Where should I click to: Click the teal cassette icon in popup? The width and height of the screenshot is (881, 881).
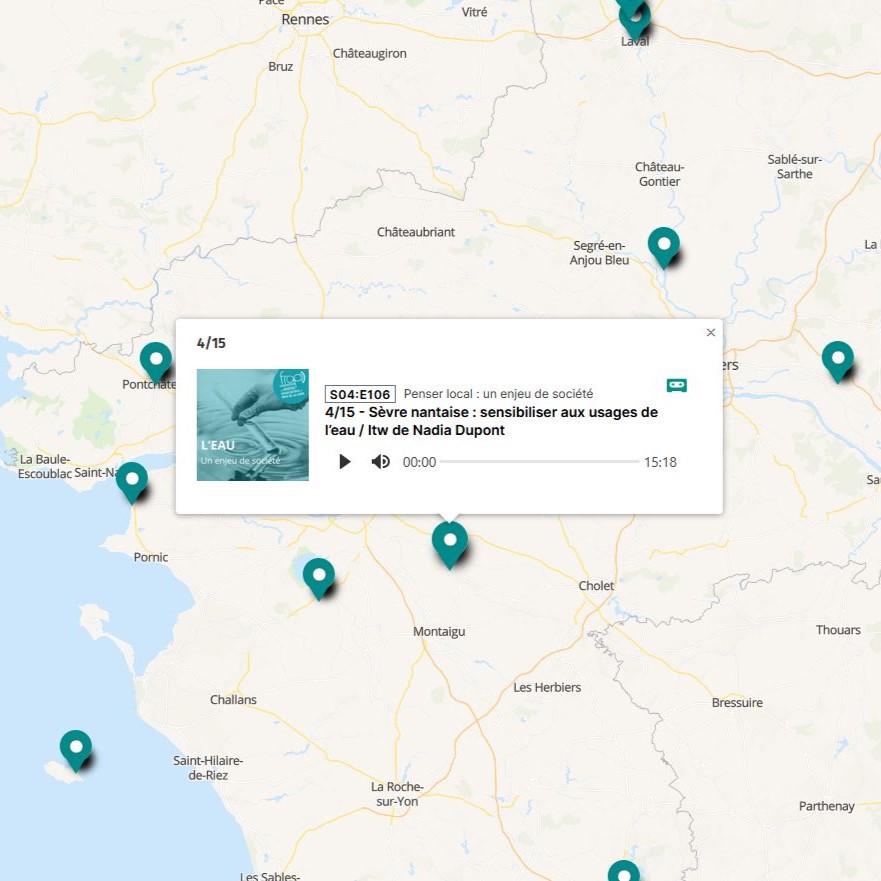click(x=677, y=386)
